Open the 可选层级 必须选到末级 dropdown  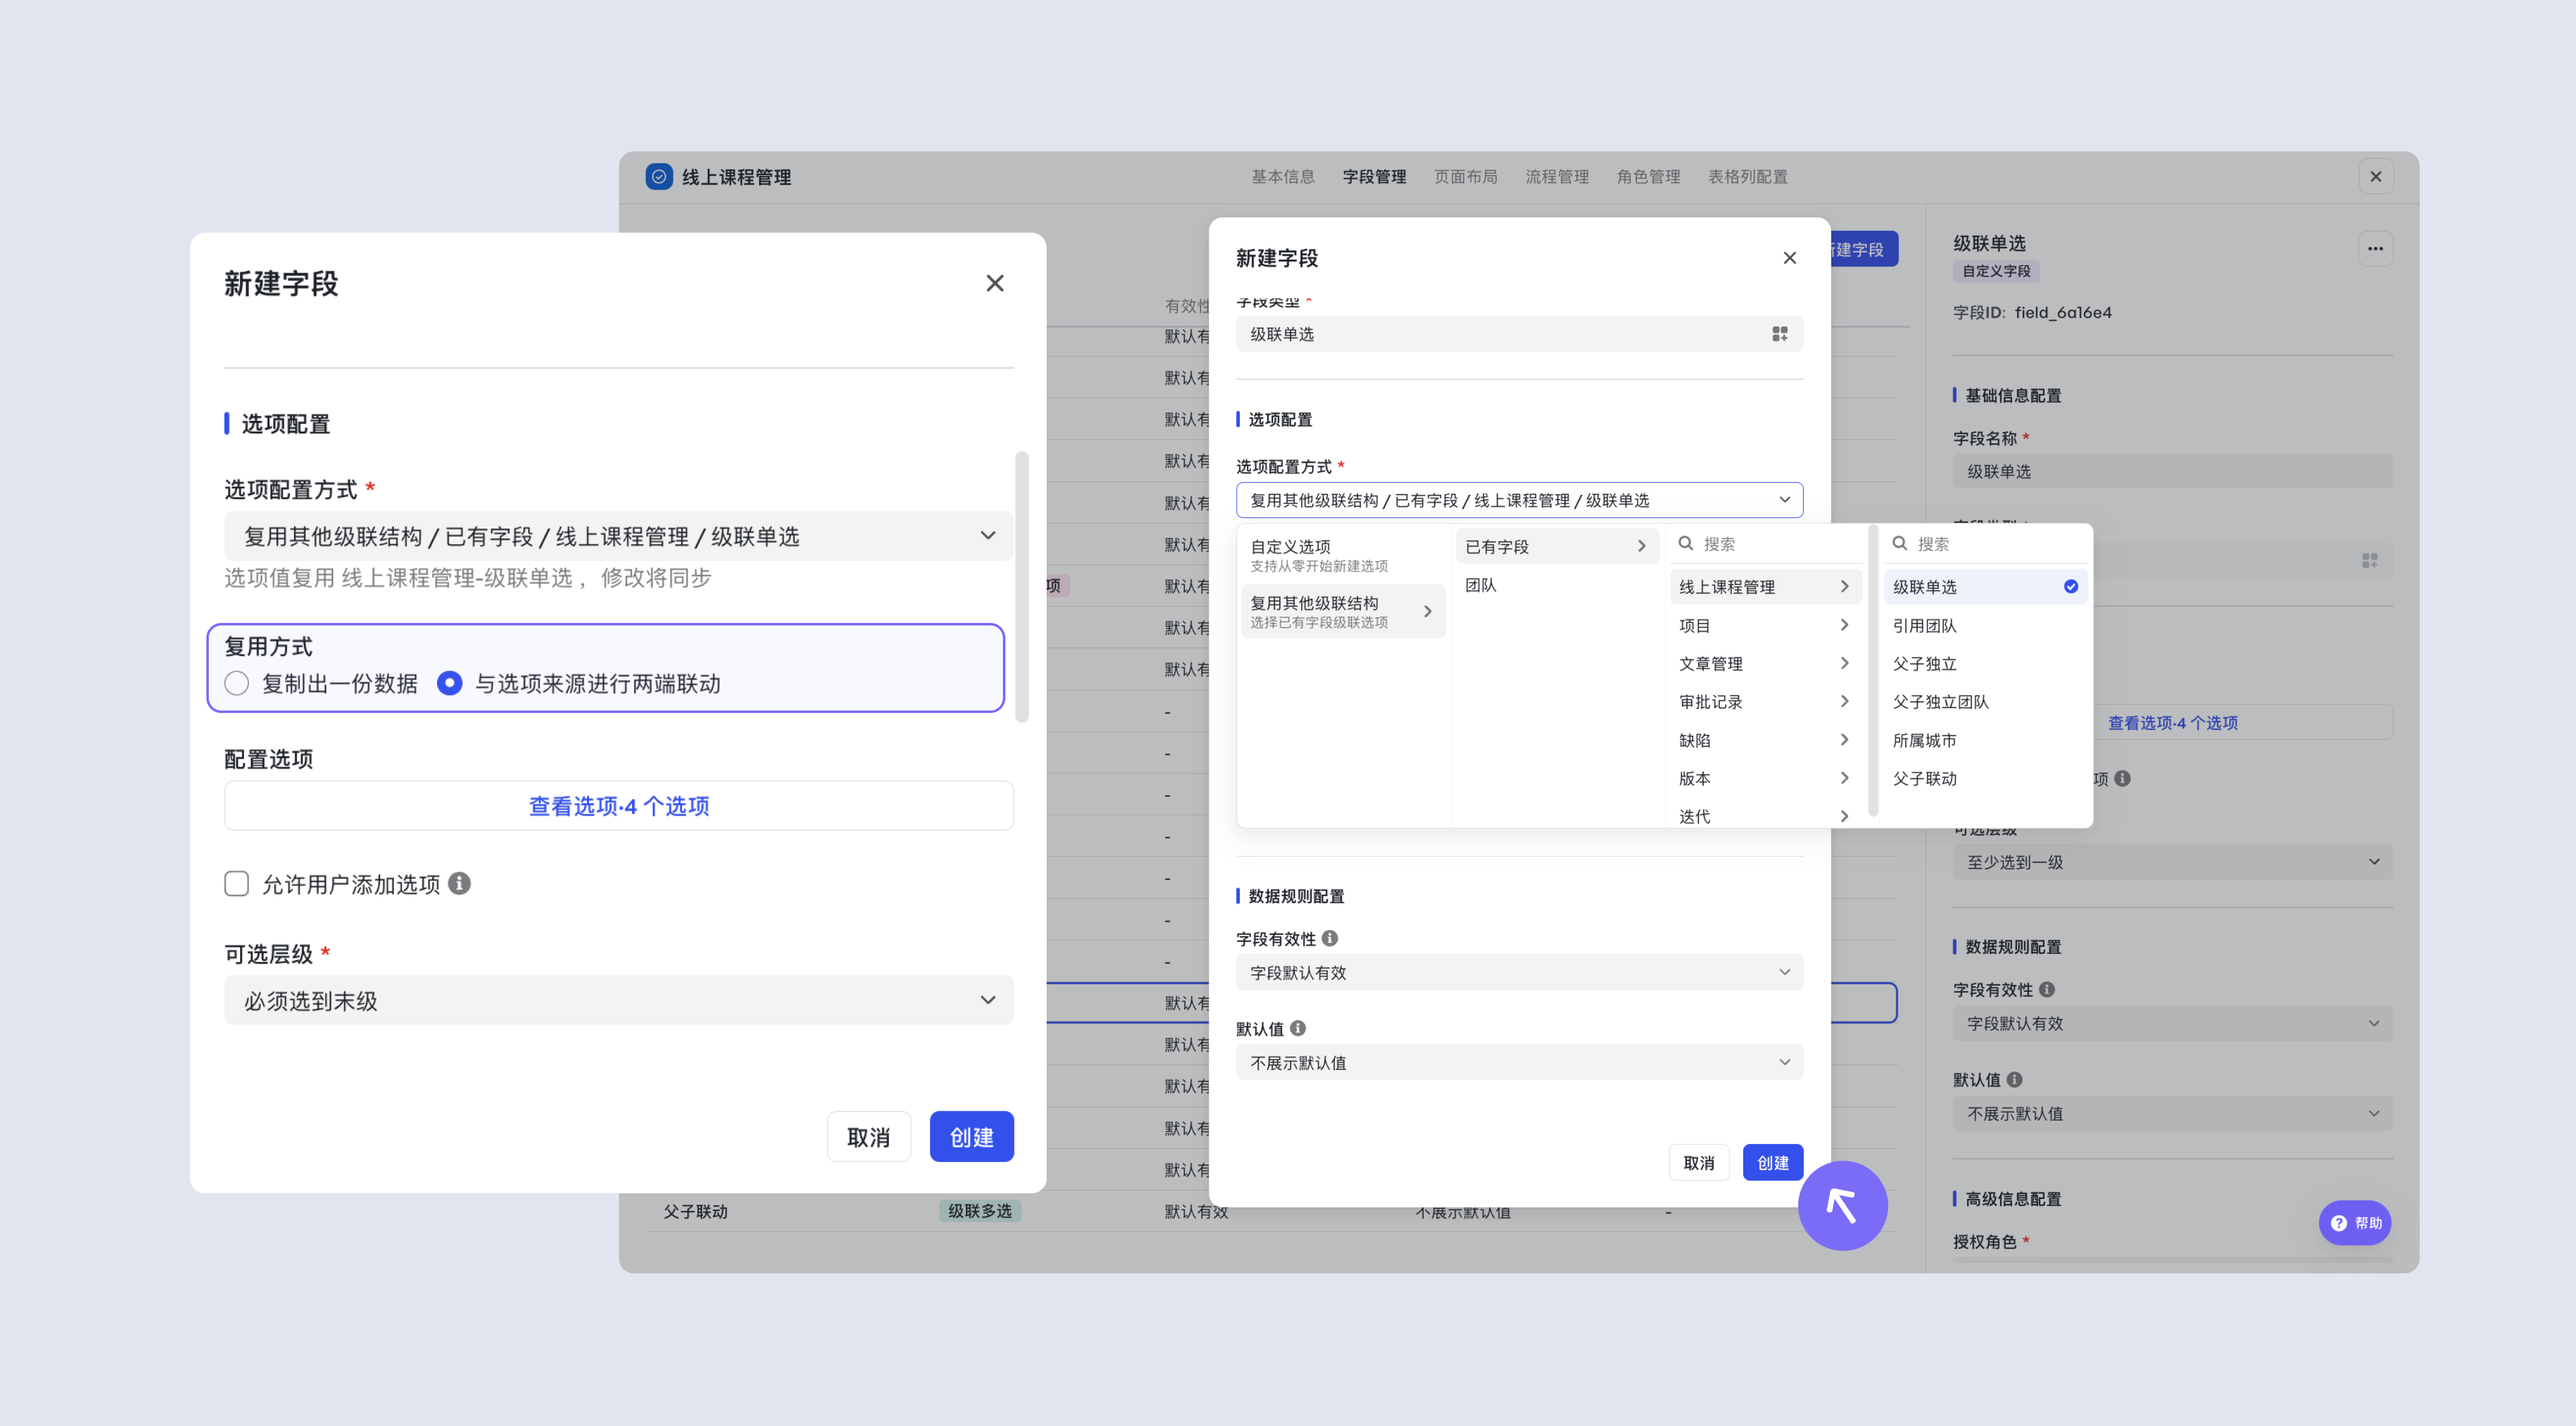[x=619, y=1000]
